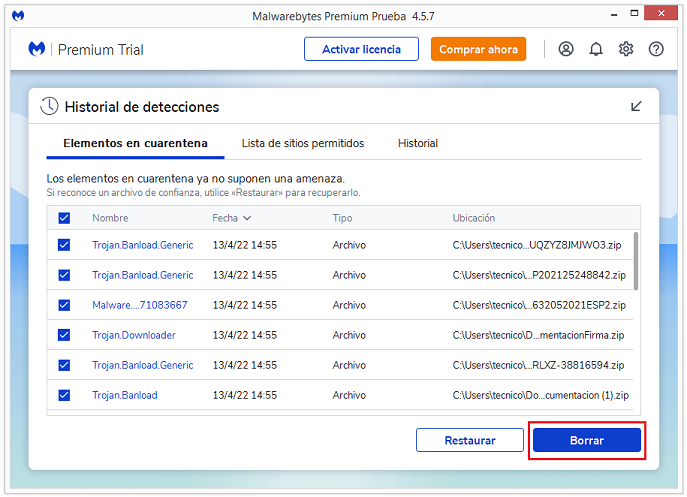
Task: Collapse the detection history panel arrow
Action: pyautogui.click(x=636, y=106)
